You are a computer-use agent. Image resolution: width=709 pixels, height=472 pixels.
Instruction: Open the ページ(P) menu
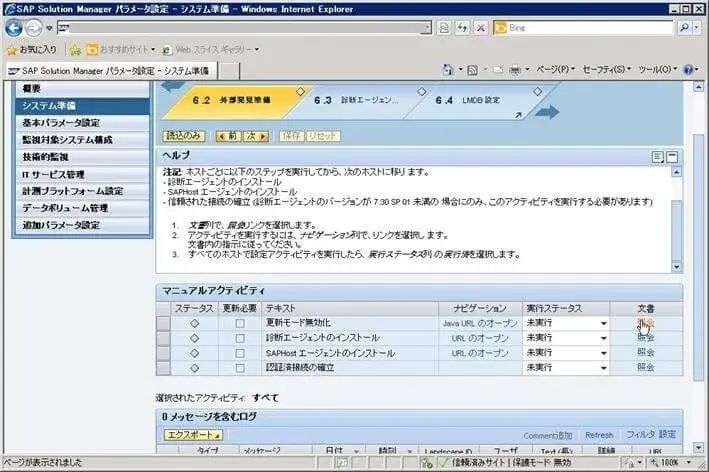pos(555,70)
